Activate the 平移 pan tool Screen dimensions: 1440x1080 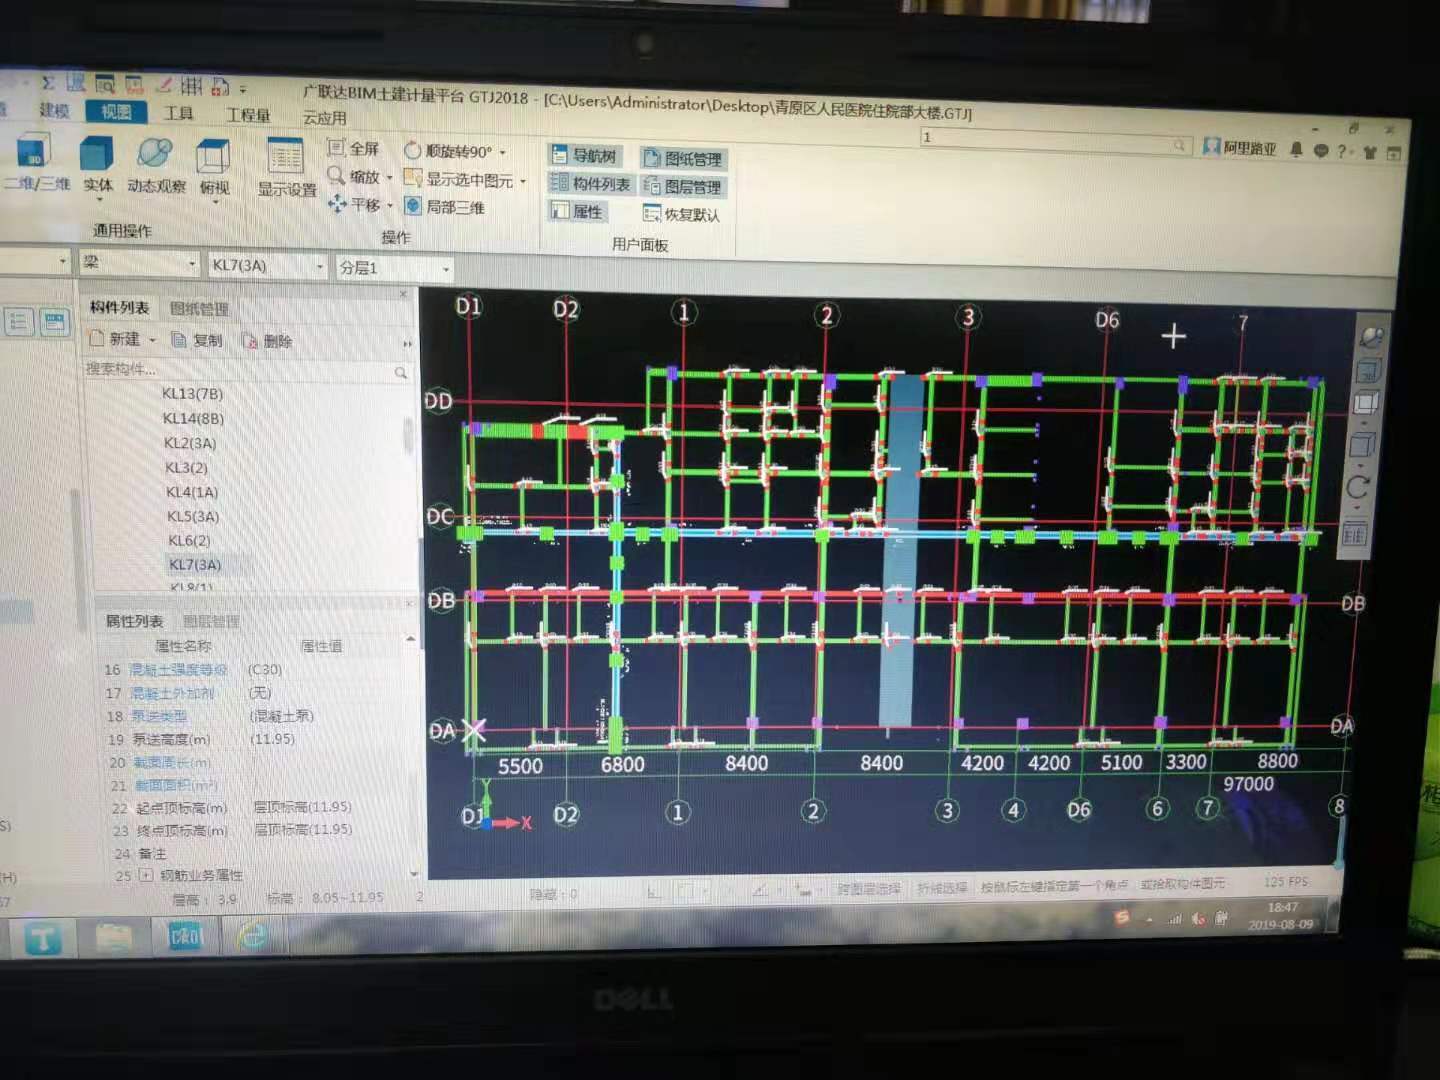click(354, 205)
